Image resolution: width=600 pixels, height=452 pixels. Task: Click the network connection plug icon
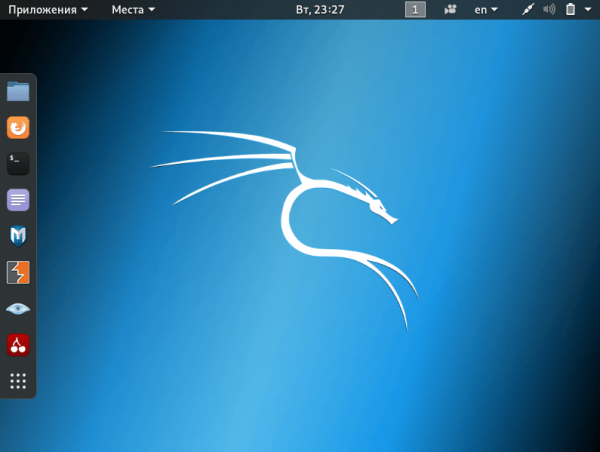click(528, 10)
